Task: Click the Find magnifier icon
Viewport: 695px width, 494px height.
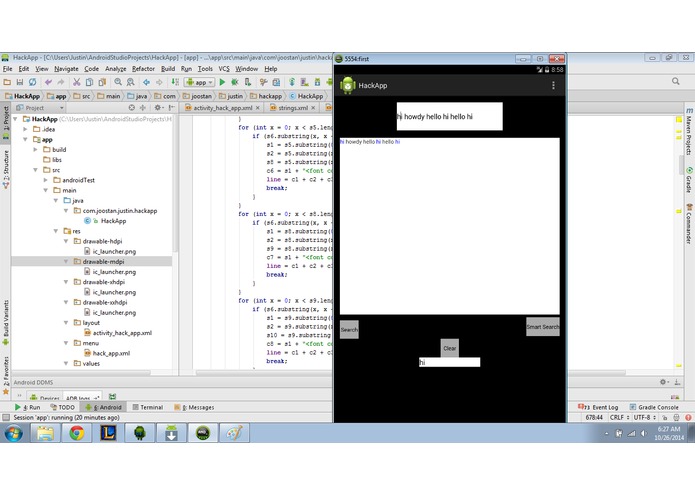Action: pos(118,82)
